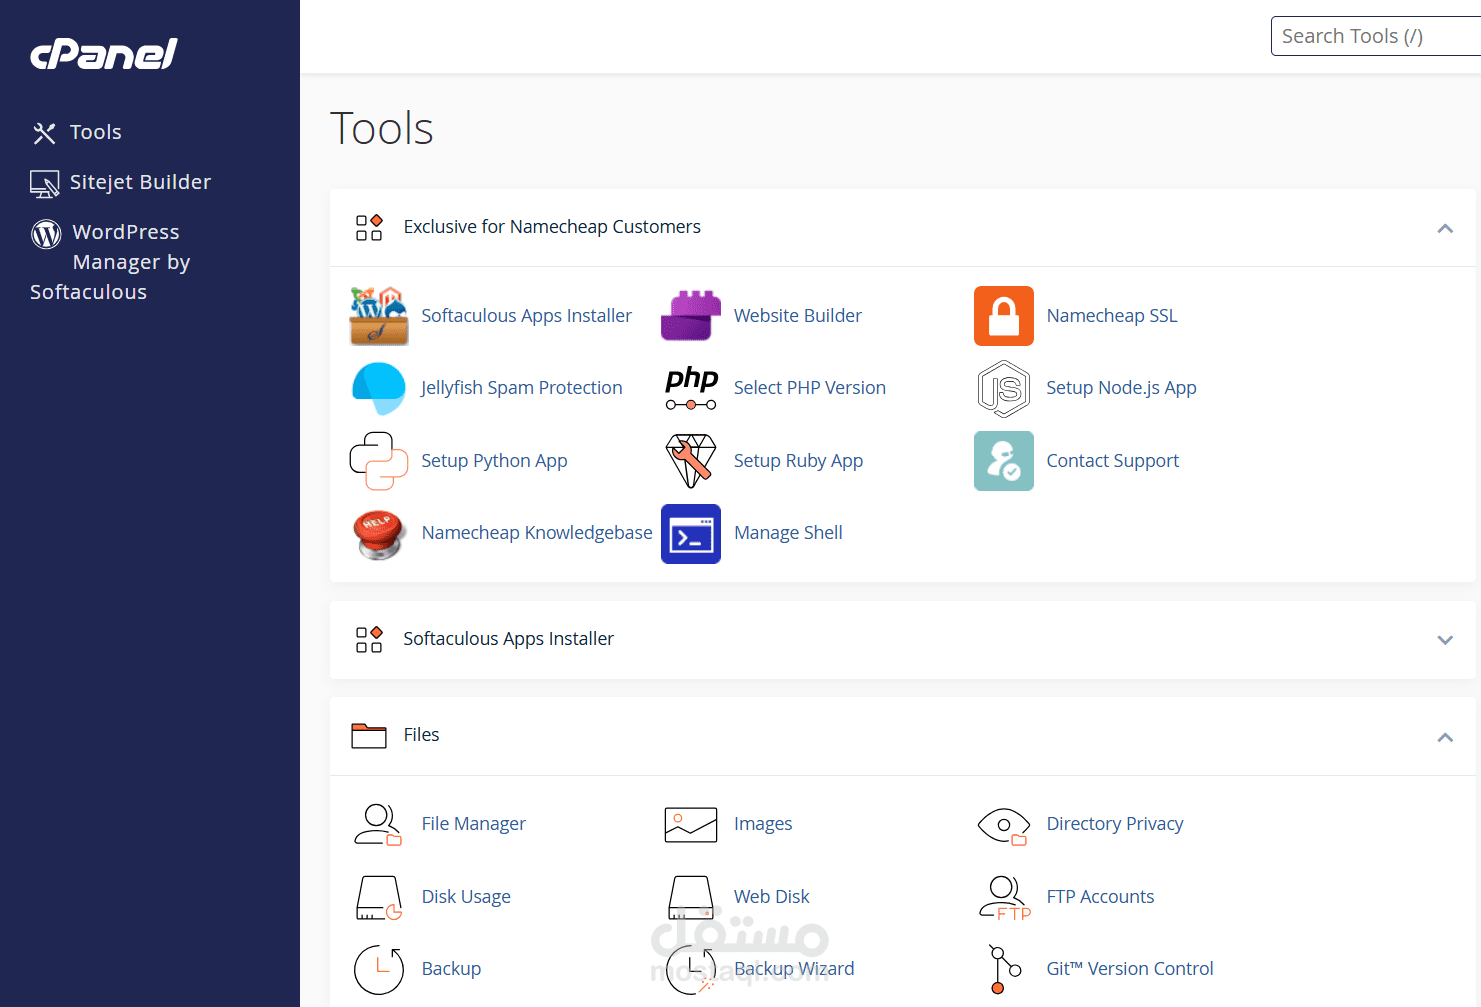1481x1007 pixels.
Task: Collapse the Files section chevron
Action: pos(1445,738)
